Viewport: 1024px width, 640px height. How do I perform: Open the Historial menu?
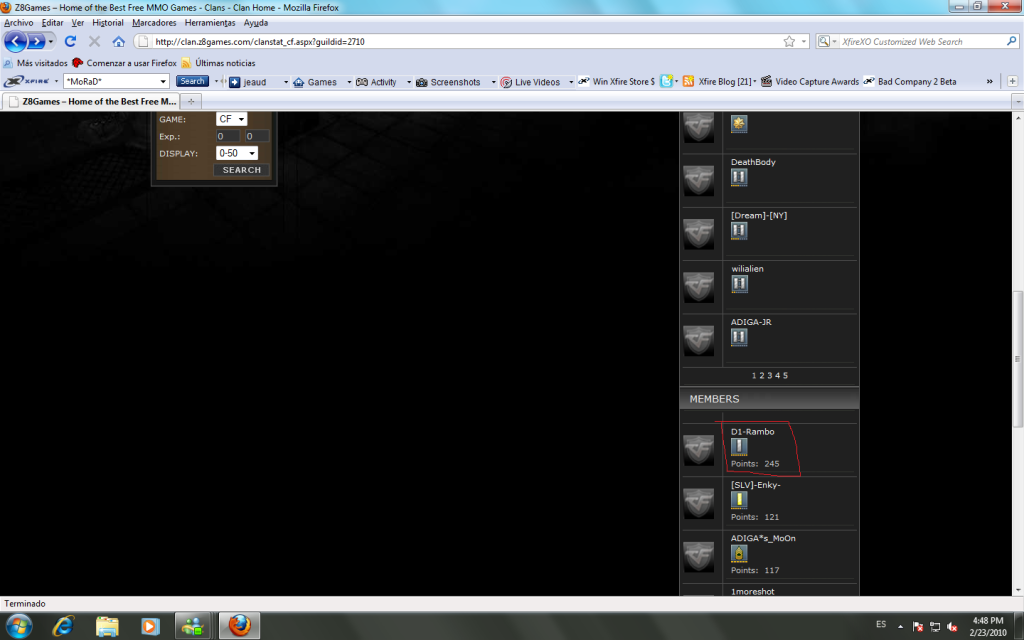[x=108, y=22]
